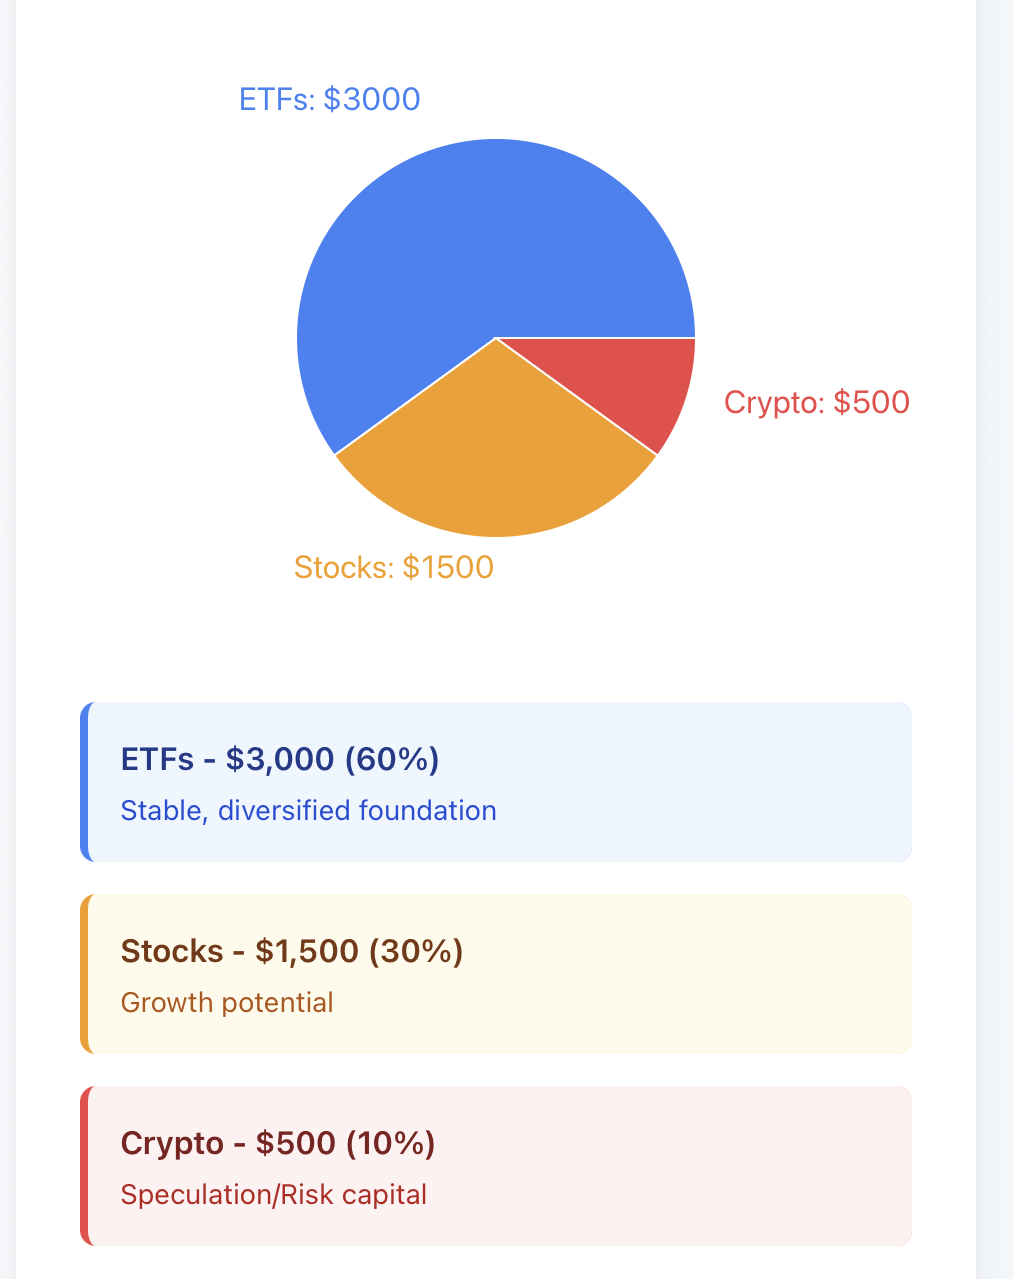Image resolution: width=1013 pixels, height=1279 pixels.
Task: Click the 'Growth potential' description
Action: point(227,1002)
